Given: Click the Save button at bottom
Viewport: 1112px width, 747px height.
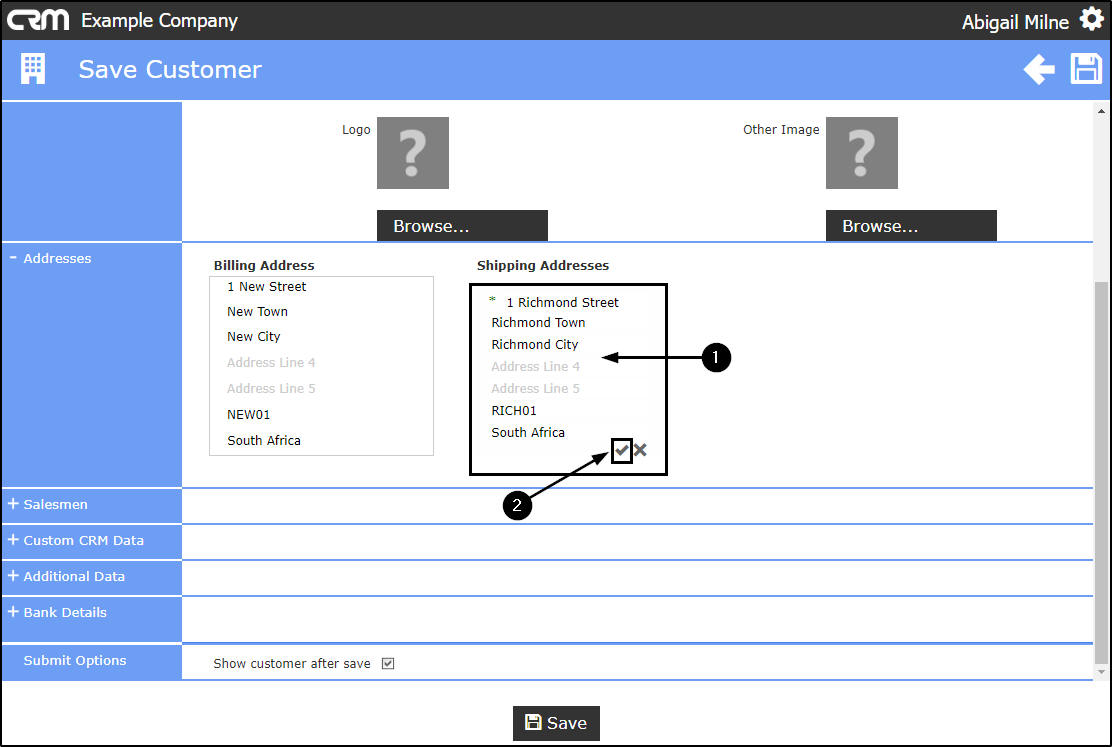Looking at the screenshot, I should [x=556, y=723].
